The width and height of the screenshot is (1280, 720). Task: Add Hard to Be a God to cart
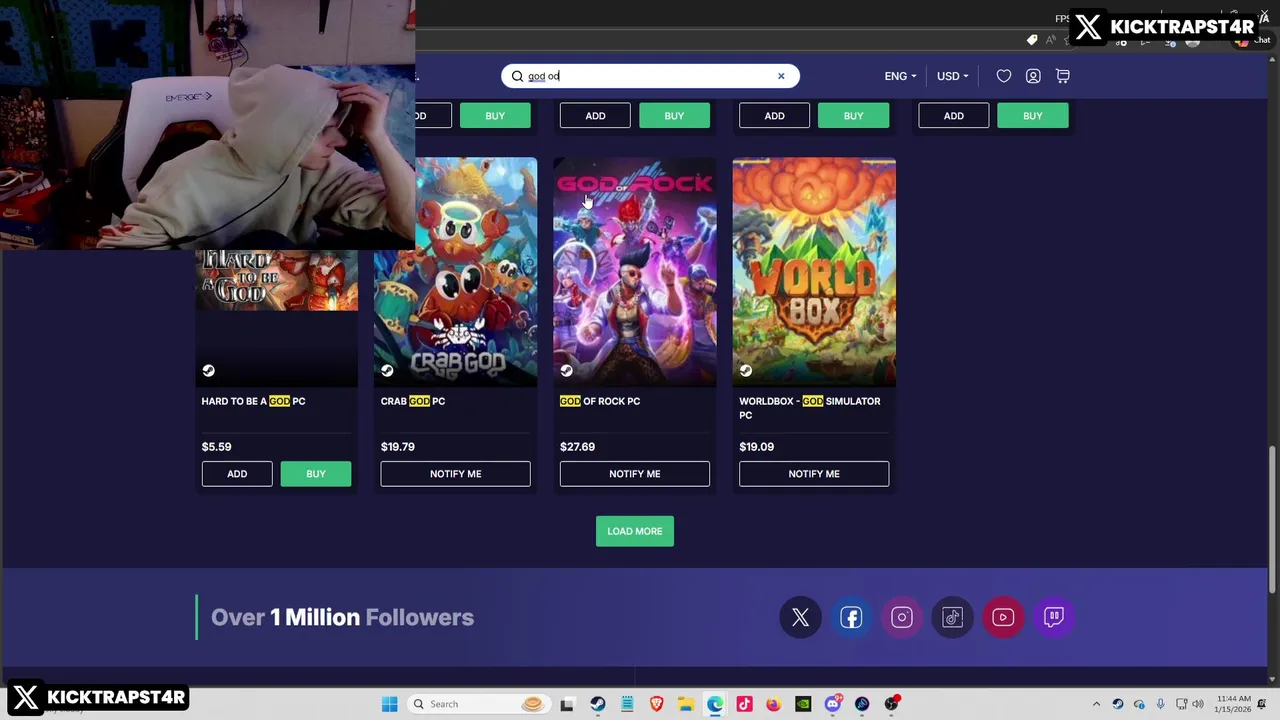point(237,474)
